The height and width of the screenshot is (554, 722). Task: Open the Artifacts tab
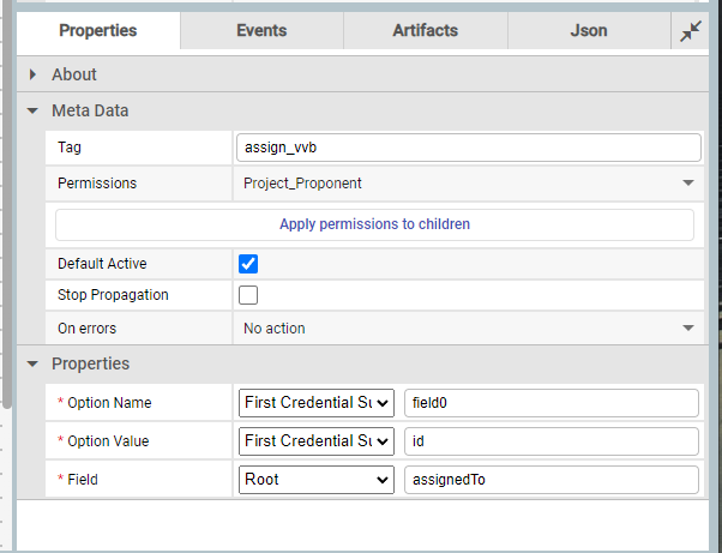[x=425, y=31]
